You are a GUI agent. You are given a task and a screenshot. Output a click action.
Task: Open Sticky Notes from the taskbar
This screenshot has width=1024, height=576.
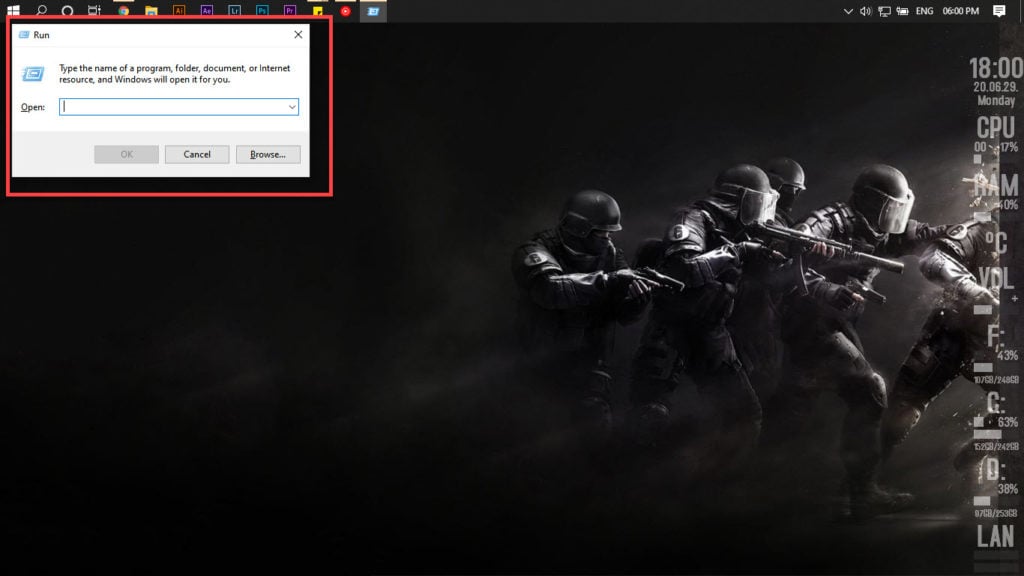click(x=318, y=11)
